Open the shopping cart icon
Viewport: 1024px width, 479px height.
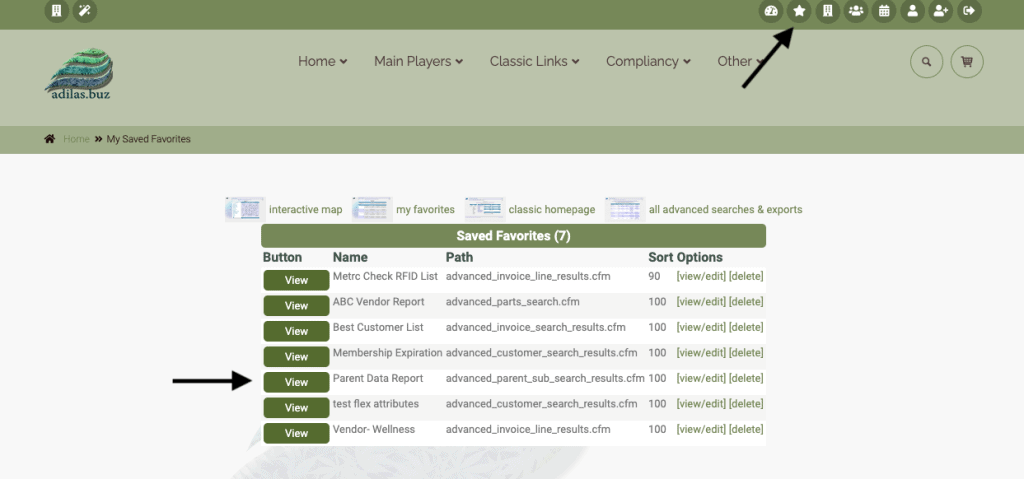967,62
